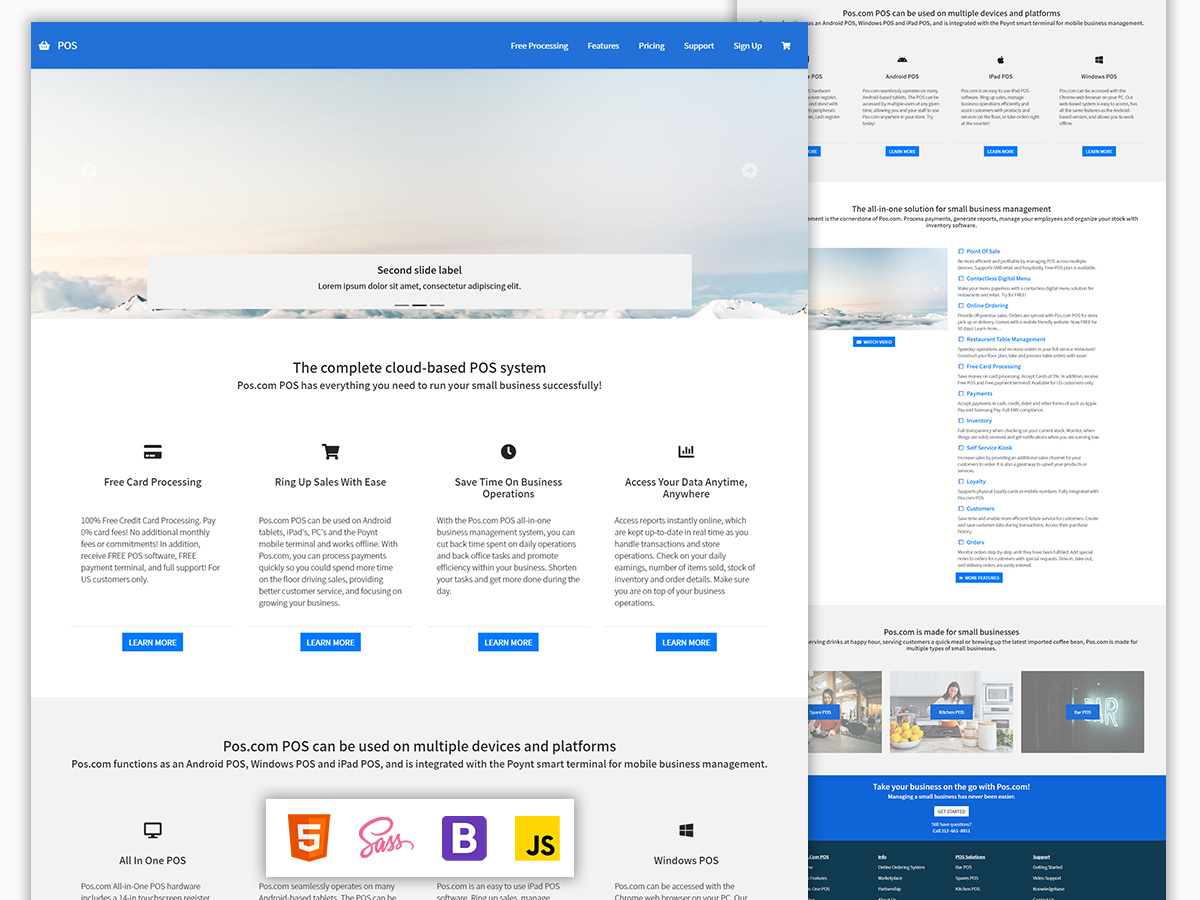This screenshot has width=1200, height=900.
Task: Click POS brand name in header
Action: pos(67,46)
